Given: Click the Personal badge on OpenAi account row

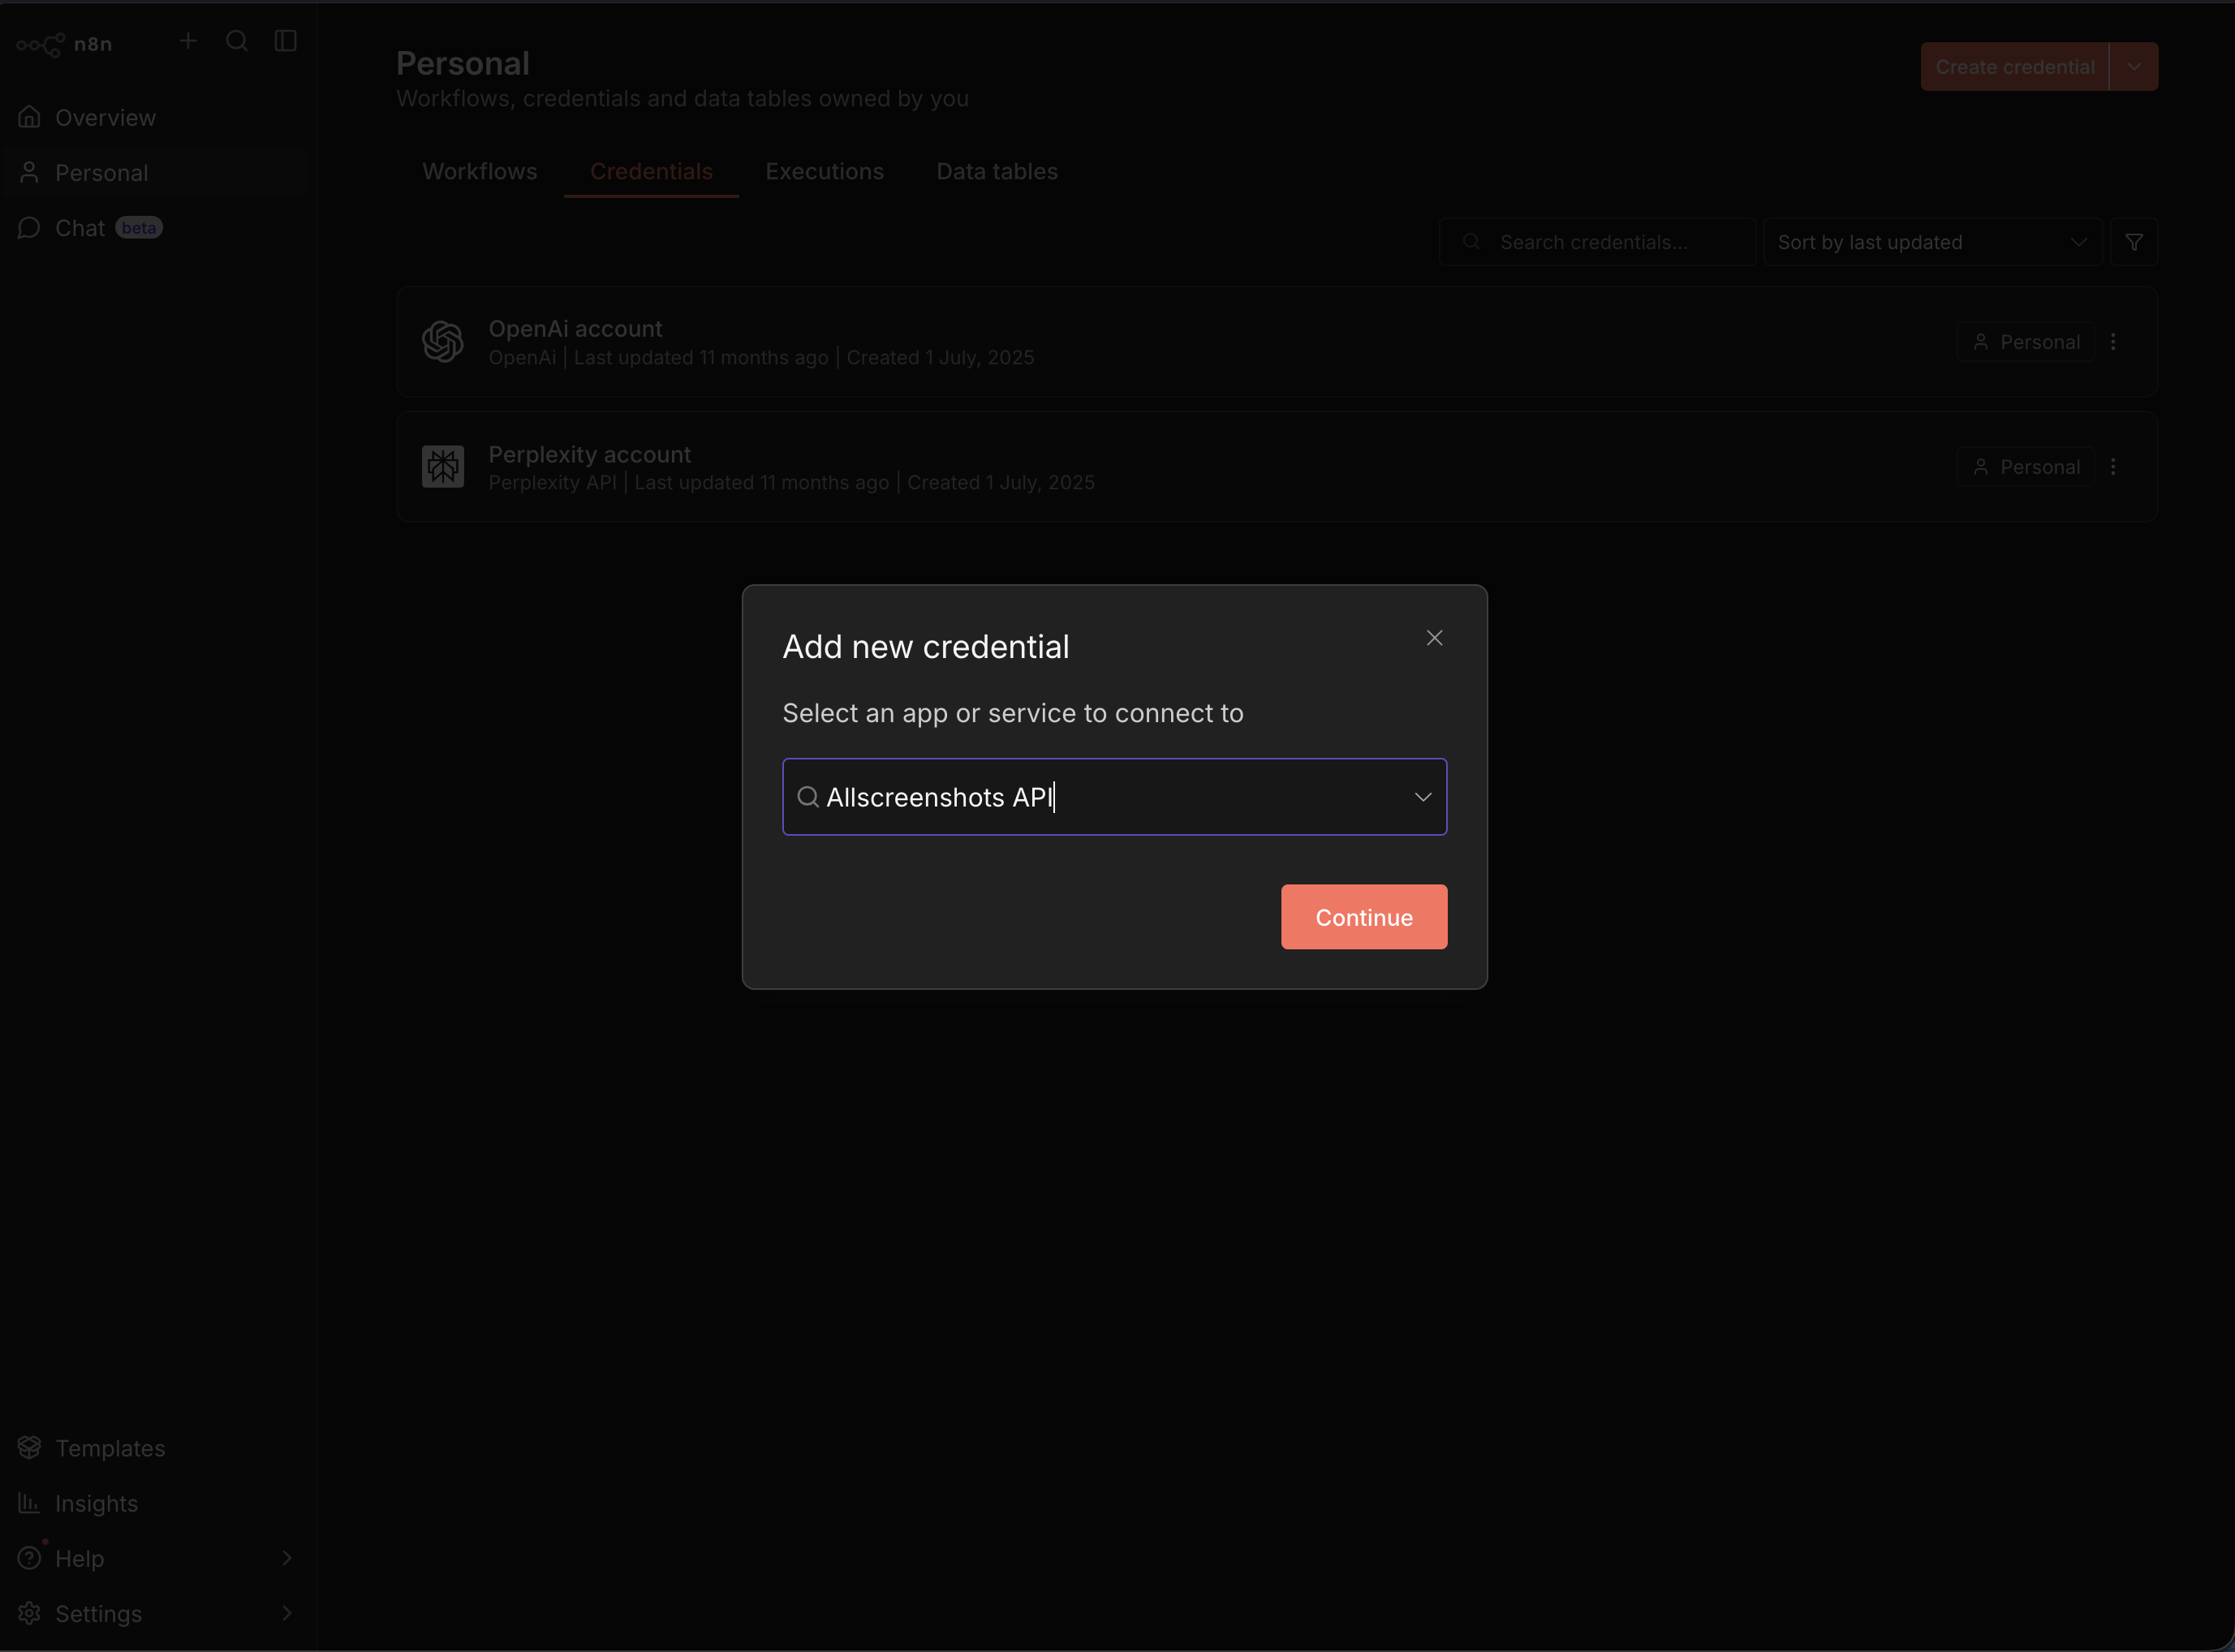Looking at the screenshot, I should [2026, 342].
